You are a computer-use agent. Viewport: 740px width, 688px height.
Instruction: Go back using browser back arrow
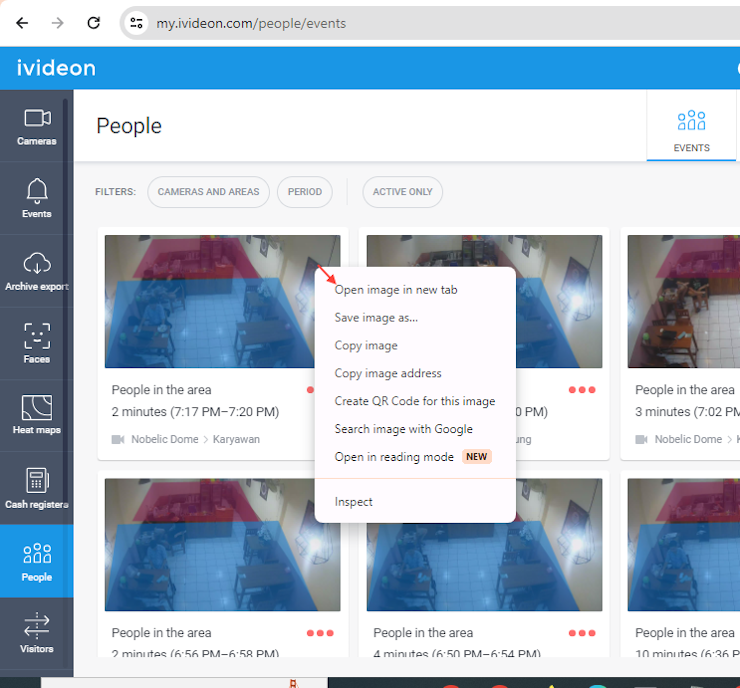[x=22, y=23]
